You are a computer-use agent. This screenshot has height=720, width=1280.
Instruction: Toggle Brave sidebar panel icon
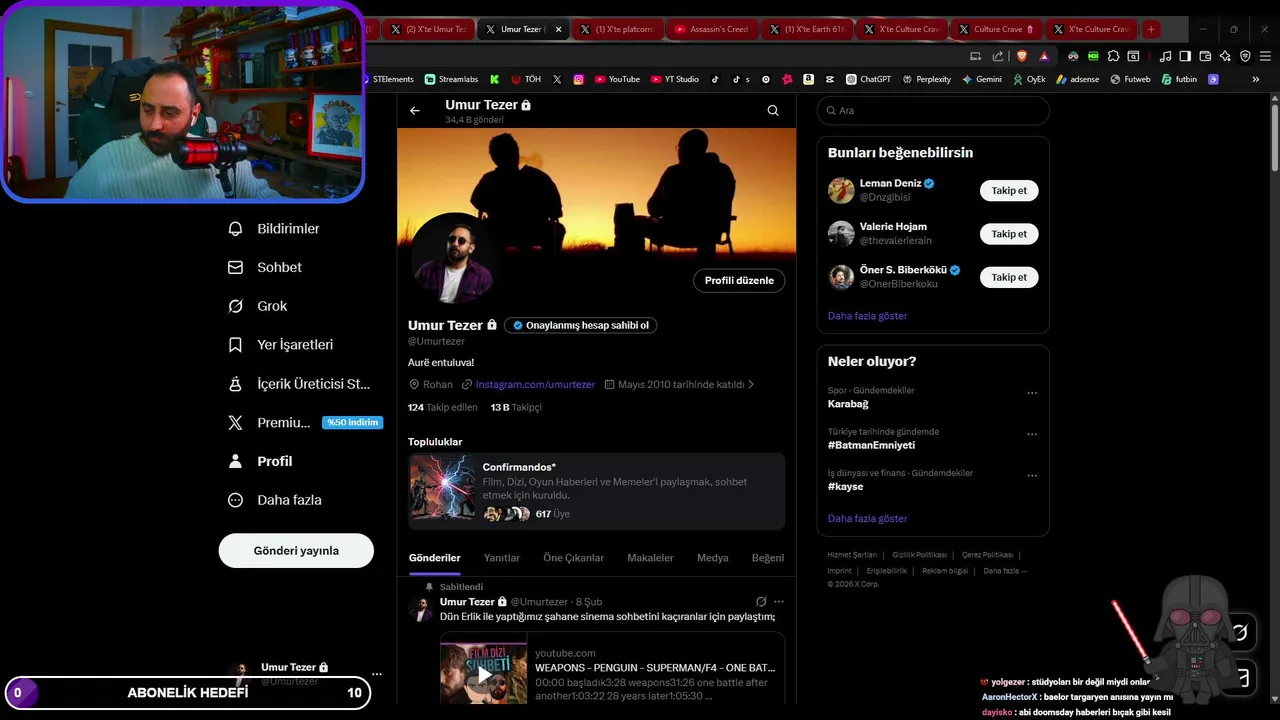1185,56
